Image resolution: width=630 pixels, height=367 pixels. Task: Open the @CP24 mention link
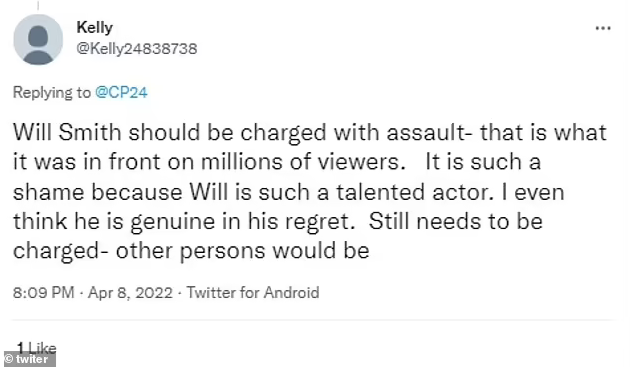point(121,92)
